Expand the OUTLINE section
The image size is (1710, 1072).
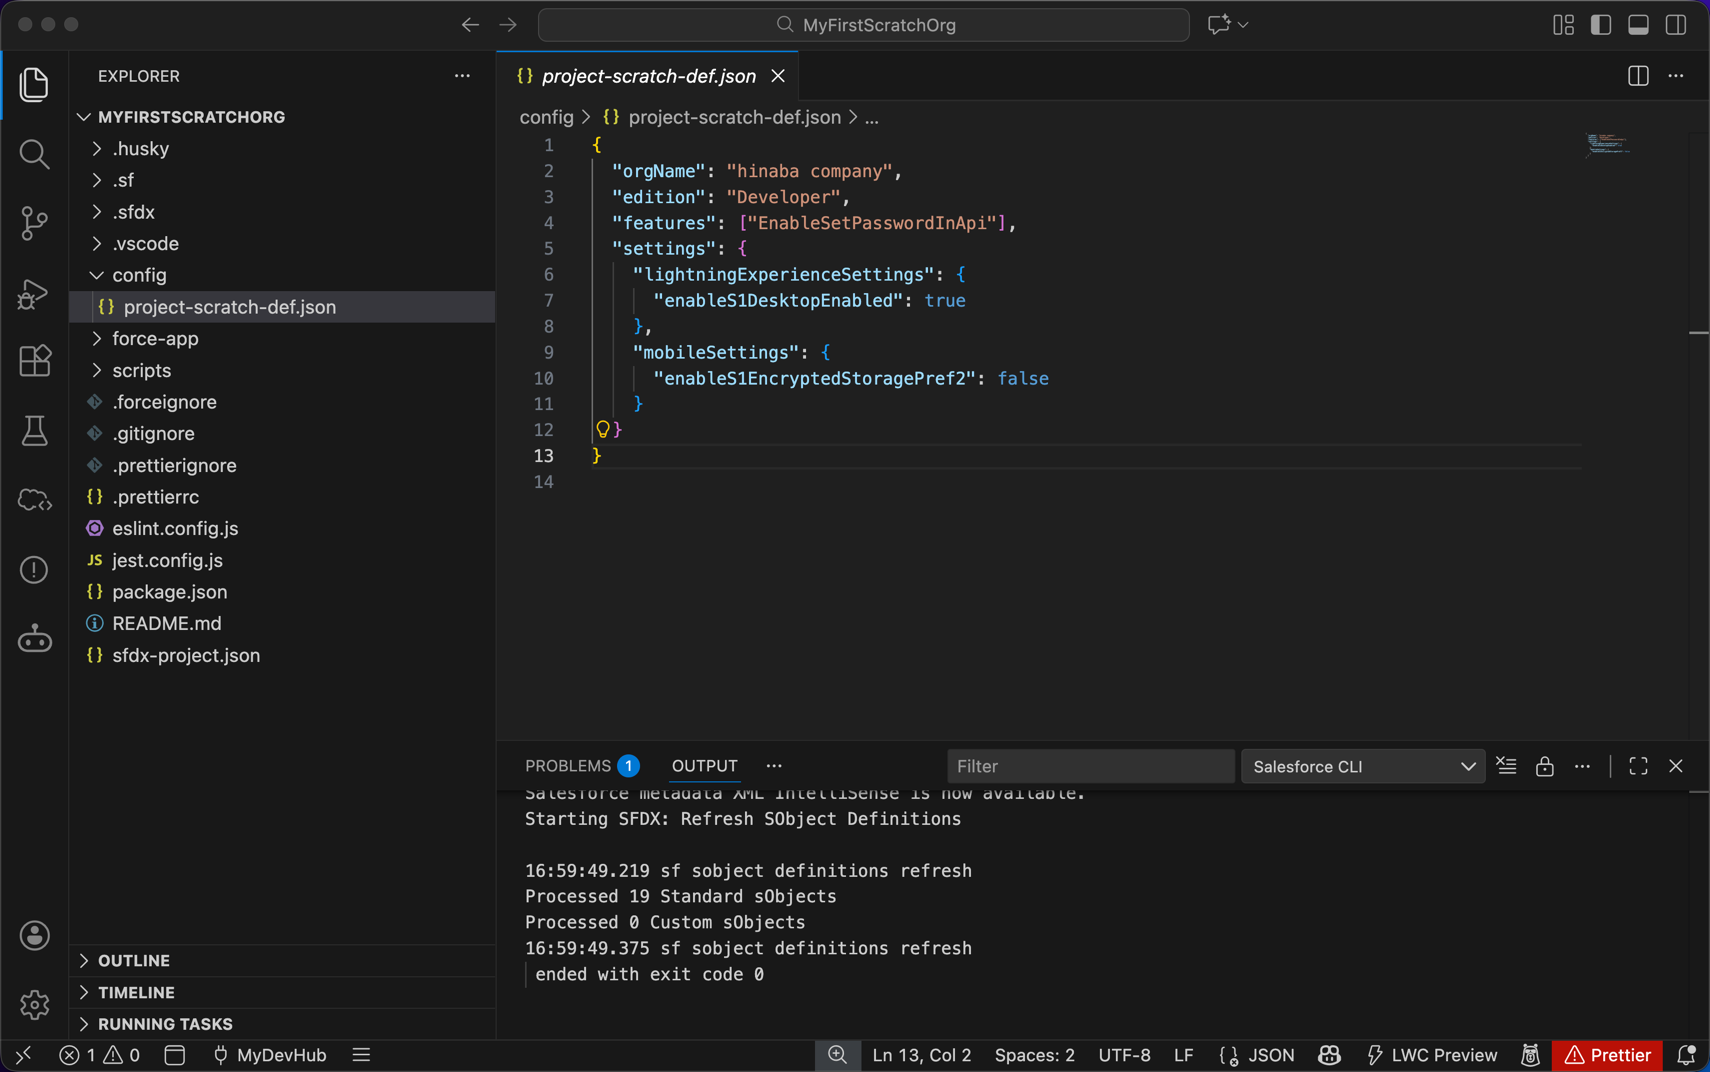pos(134,960)
